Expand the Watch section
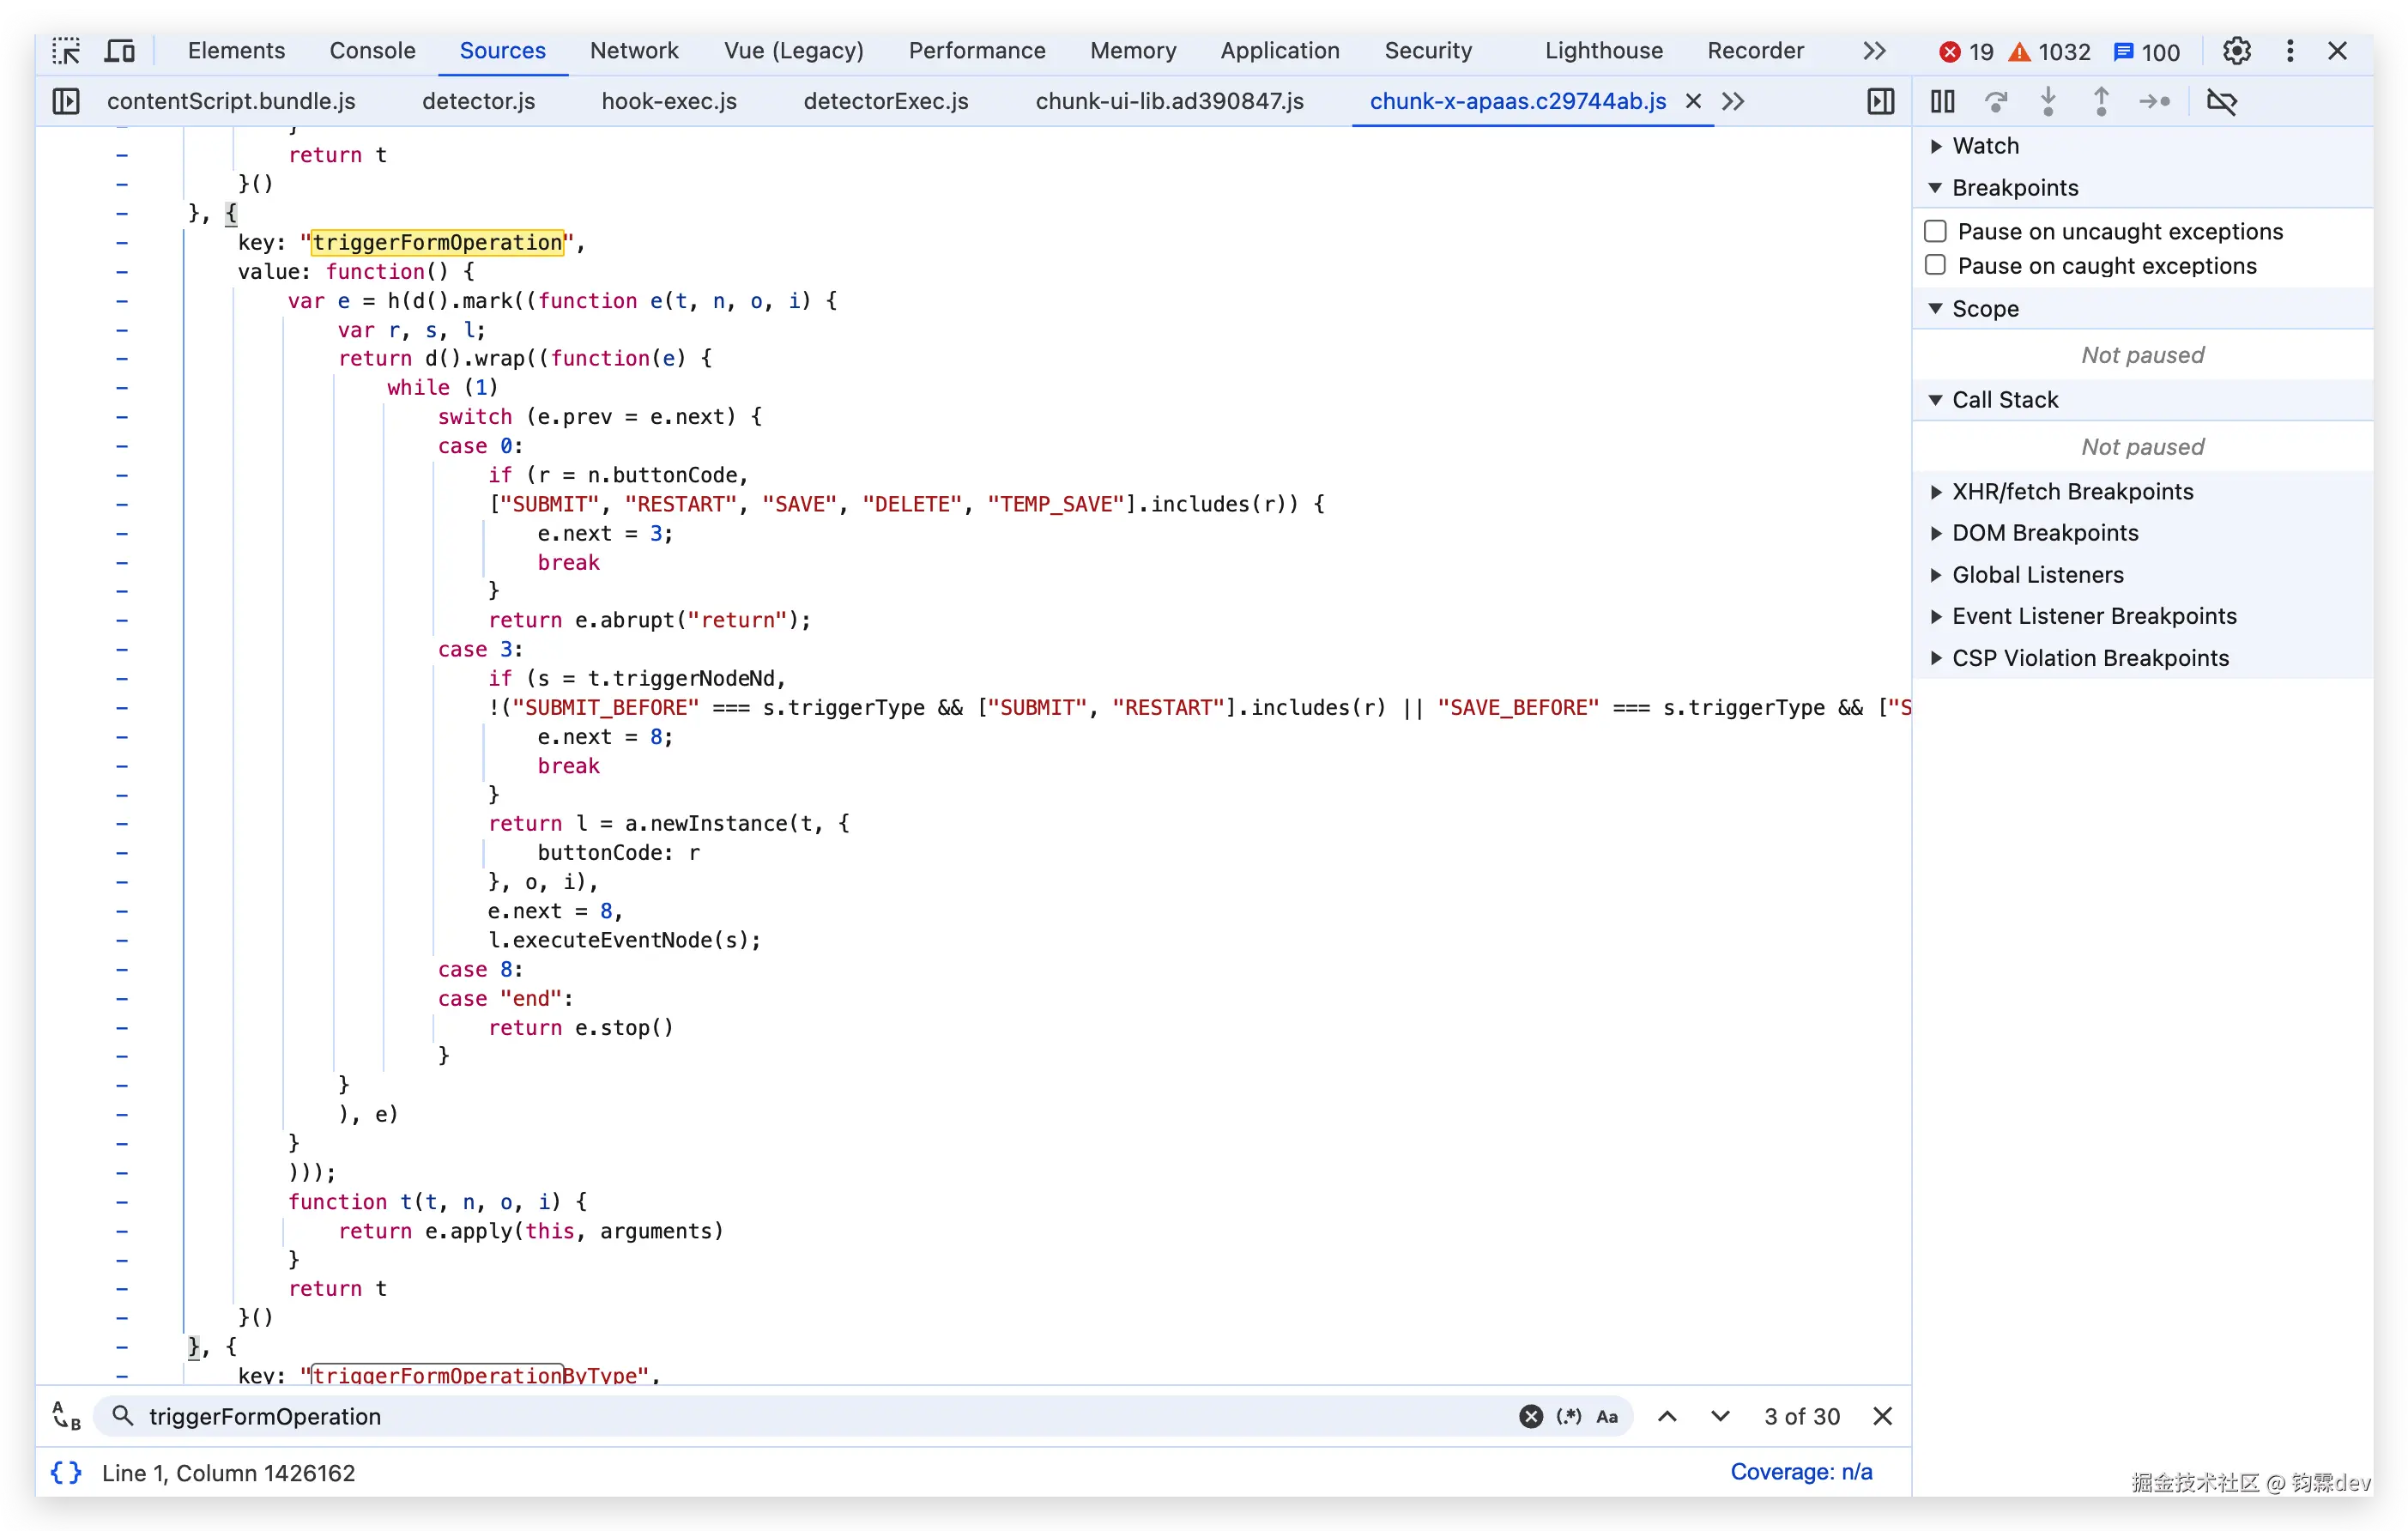The width and height of the screenshot is (2408, 1531). pos(1985,146)
